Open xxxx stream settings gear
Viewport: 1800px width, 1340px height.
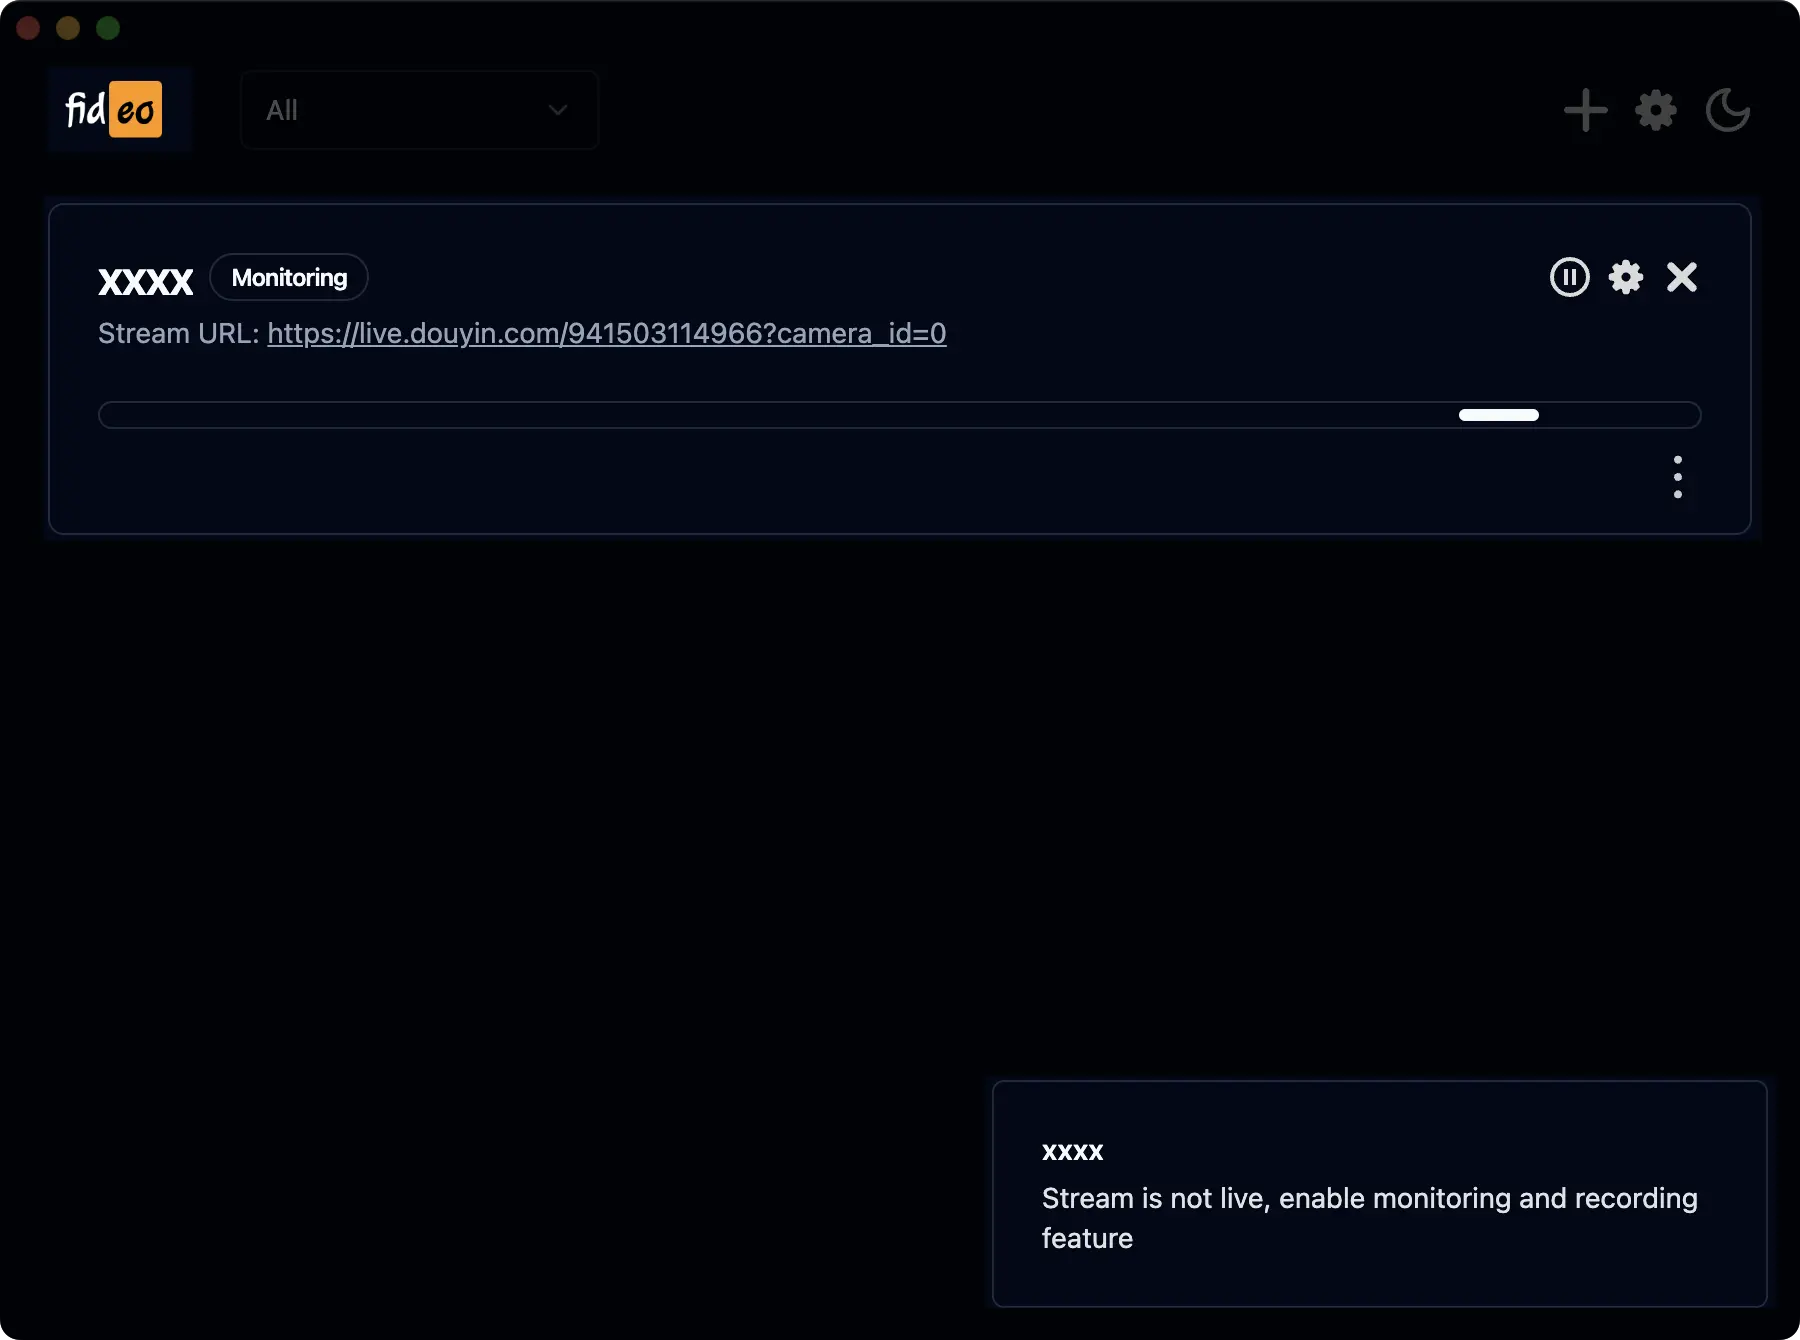[x=1626, y=277]
